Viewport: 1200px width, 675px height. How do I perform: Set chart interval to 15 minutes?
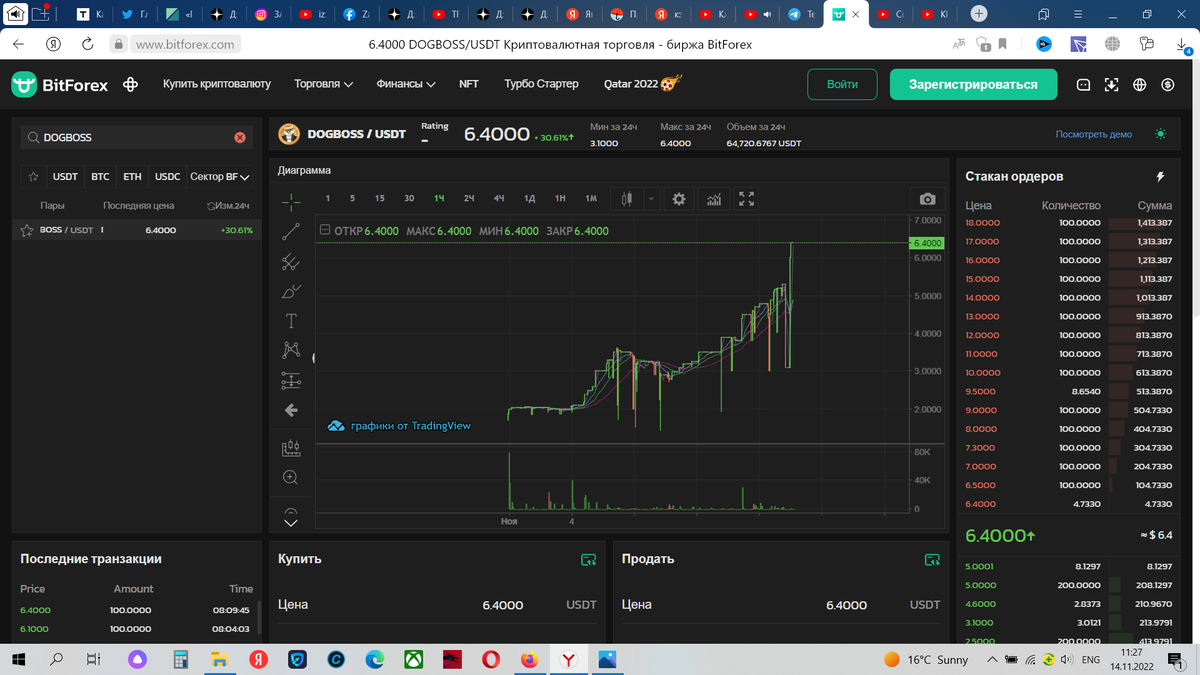tap(380, 199)
